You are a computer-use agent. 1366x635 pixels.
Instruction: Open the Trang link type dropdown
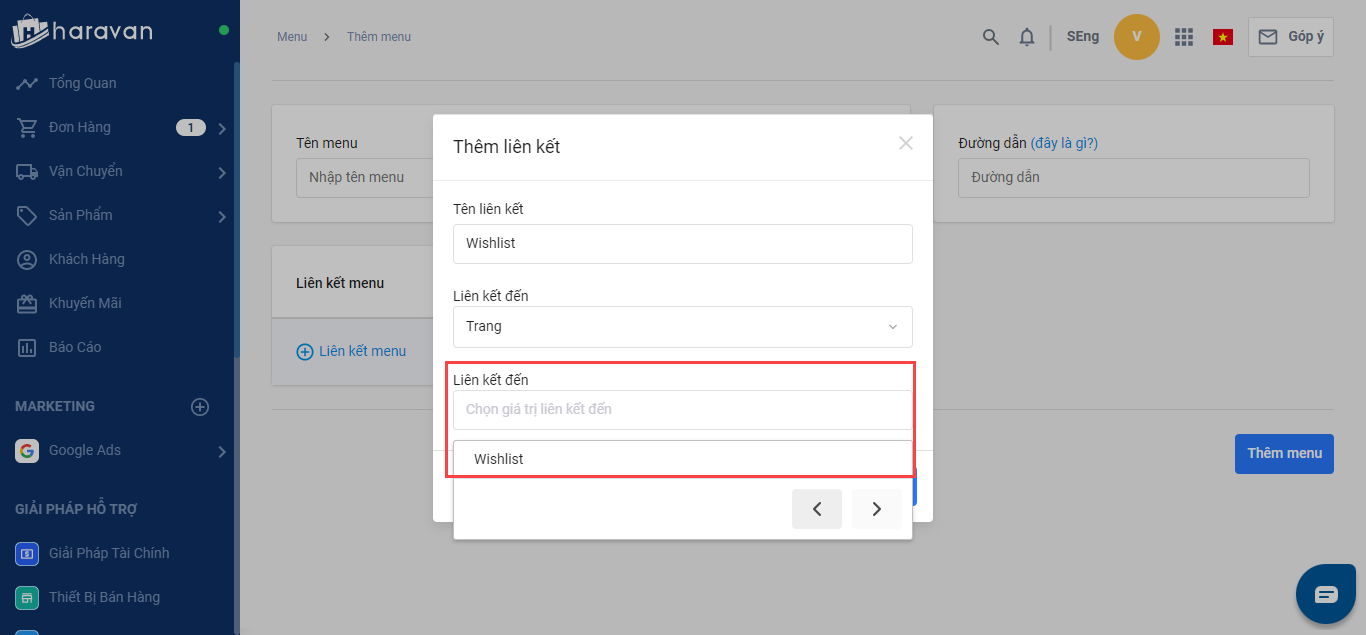pos(682,327)
